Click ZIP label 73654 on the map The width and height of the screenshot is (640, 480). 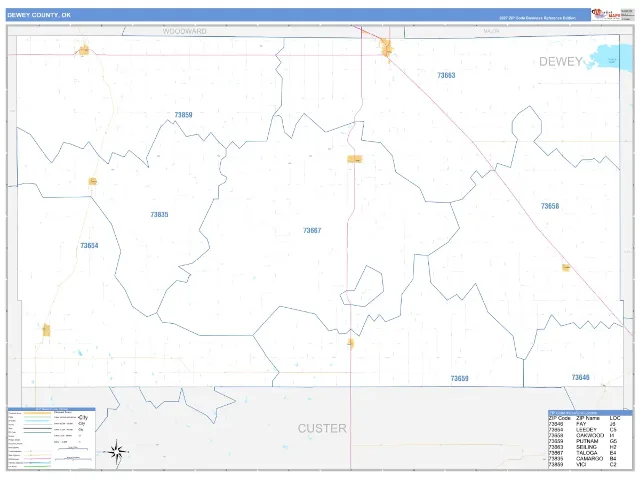[x=89, y=246]
